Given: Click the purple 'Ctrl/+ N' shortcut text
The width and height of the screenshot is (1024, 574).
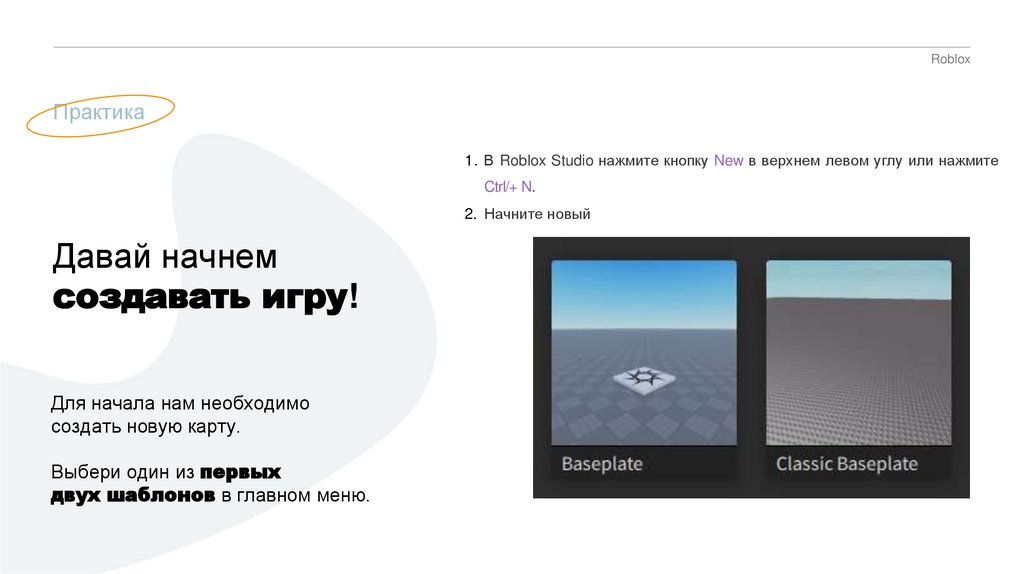Looking at the screenshot, I should click(x=509, y=187).
